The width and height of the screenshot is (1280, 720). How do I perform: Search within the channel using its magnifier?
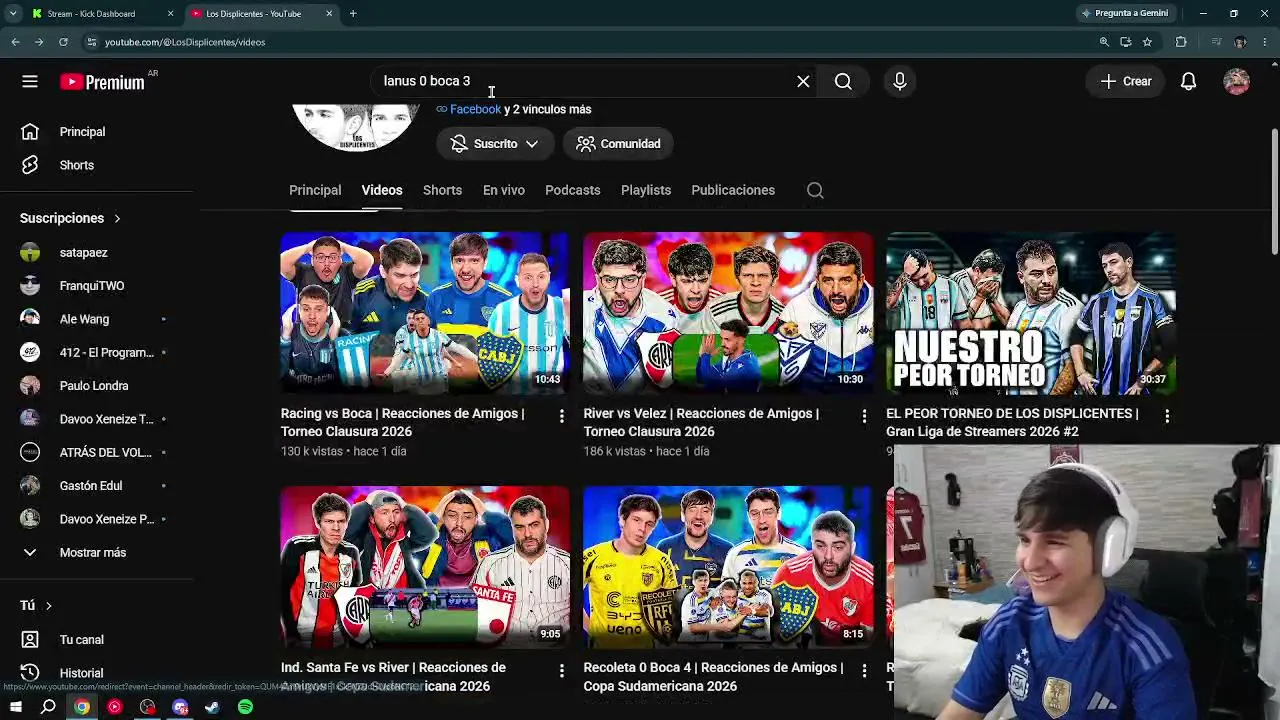815,190
